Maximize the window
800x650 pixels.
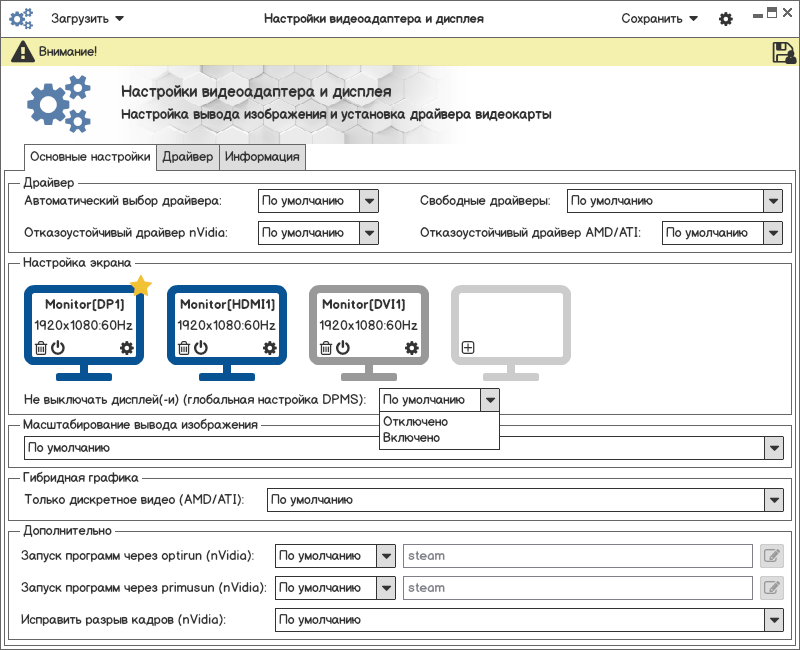point(772,13)
